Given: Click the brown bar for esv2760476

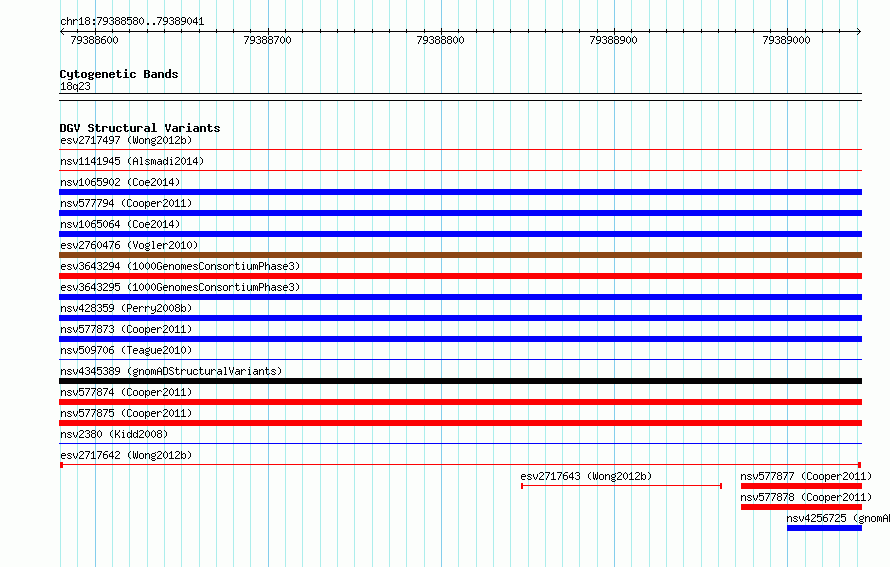Looking at the screenshot, I should pyautogui.click(x=460, y=255).
